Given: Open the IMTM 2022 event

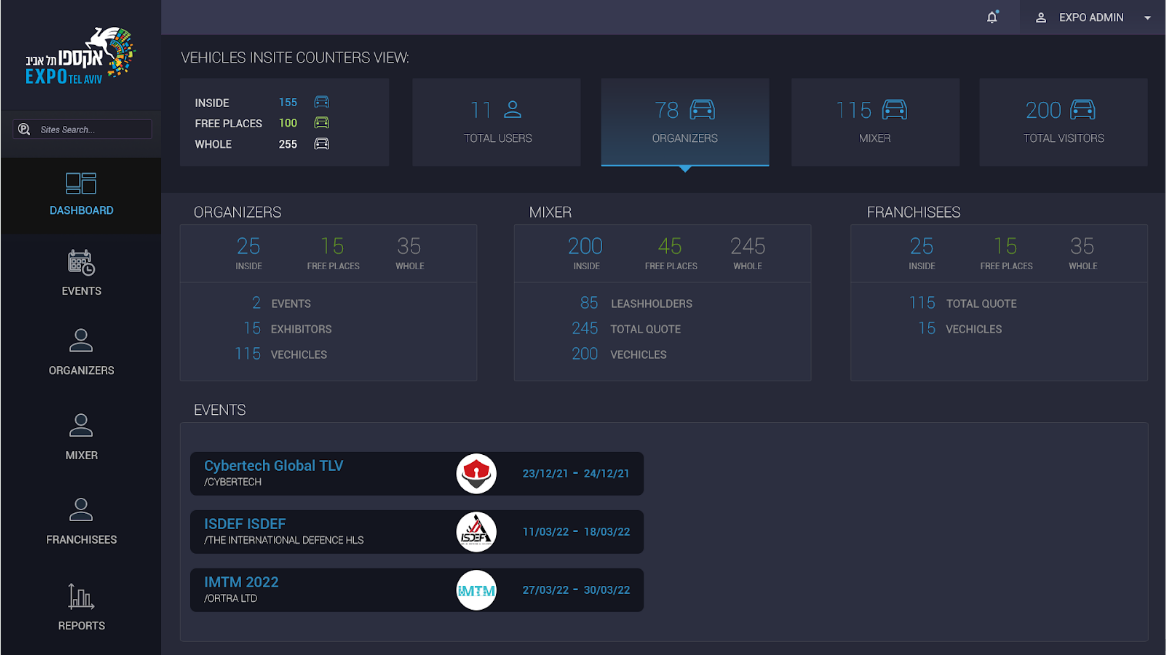Looking at the screenshot, I should [241, 582].
